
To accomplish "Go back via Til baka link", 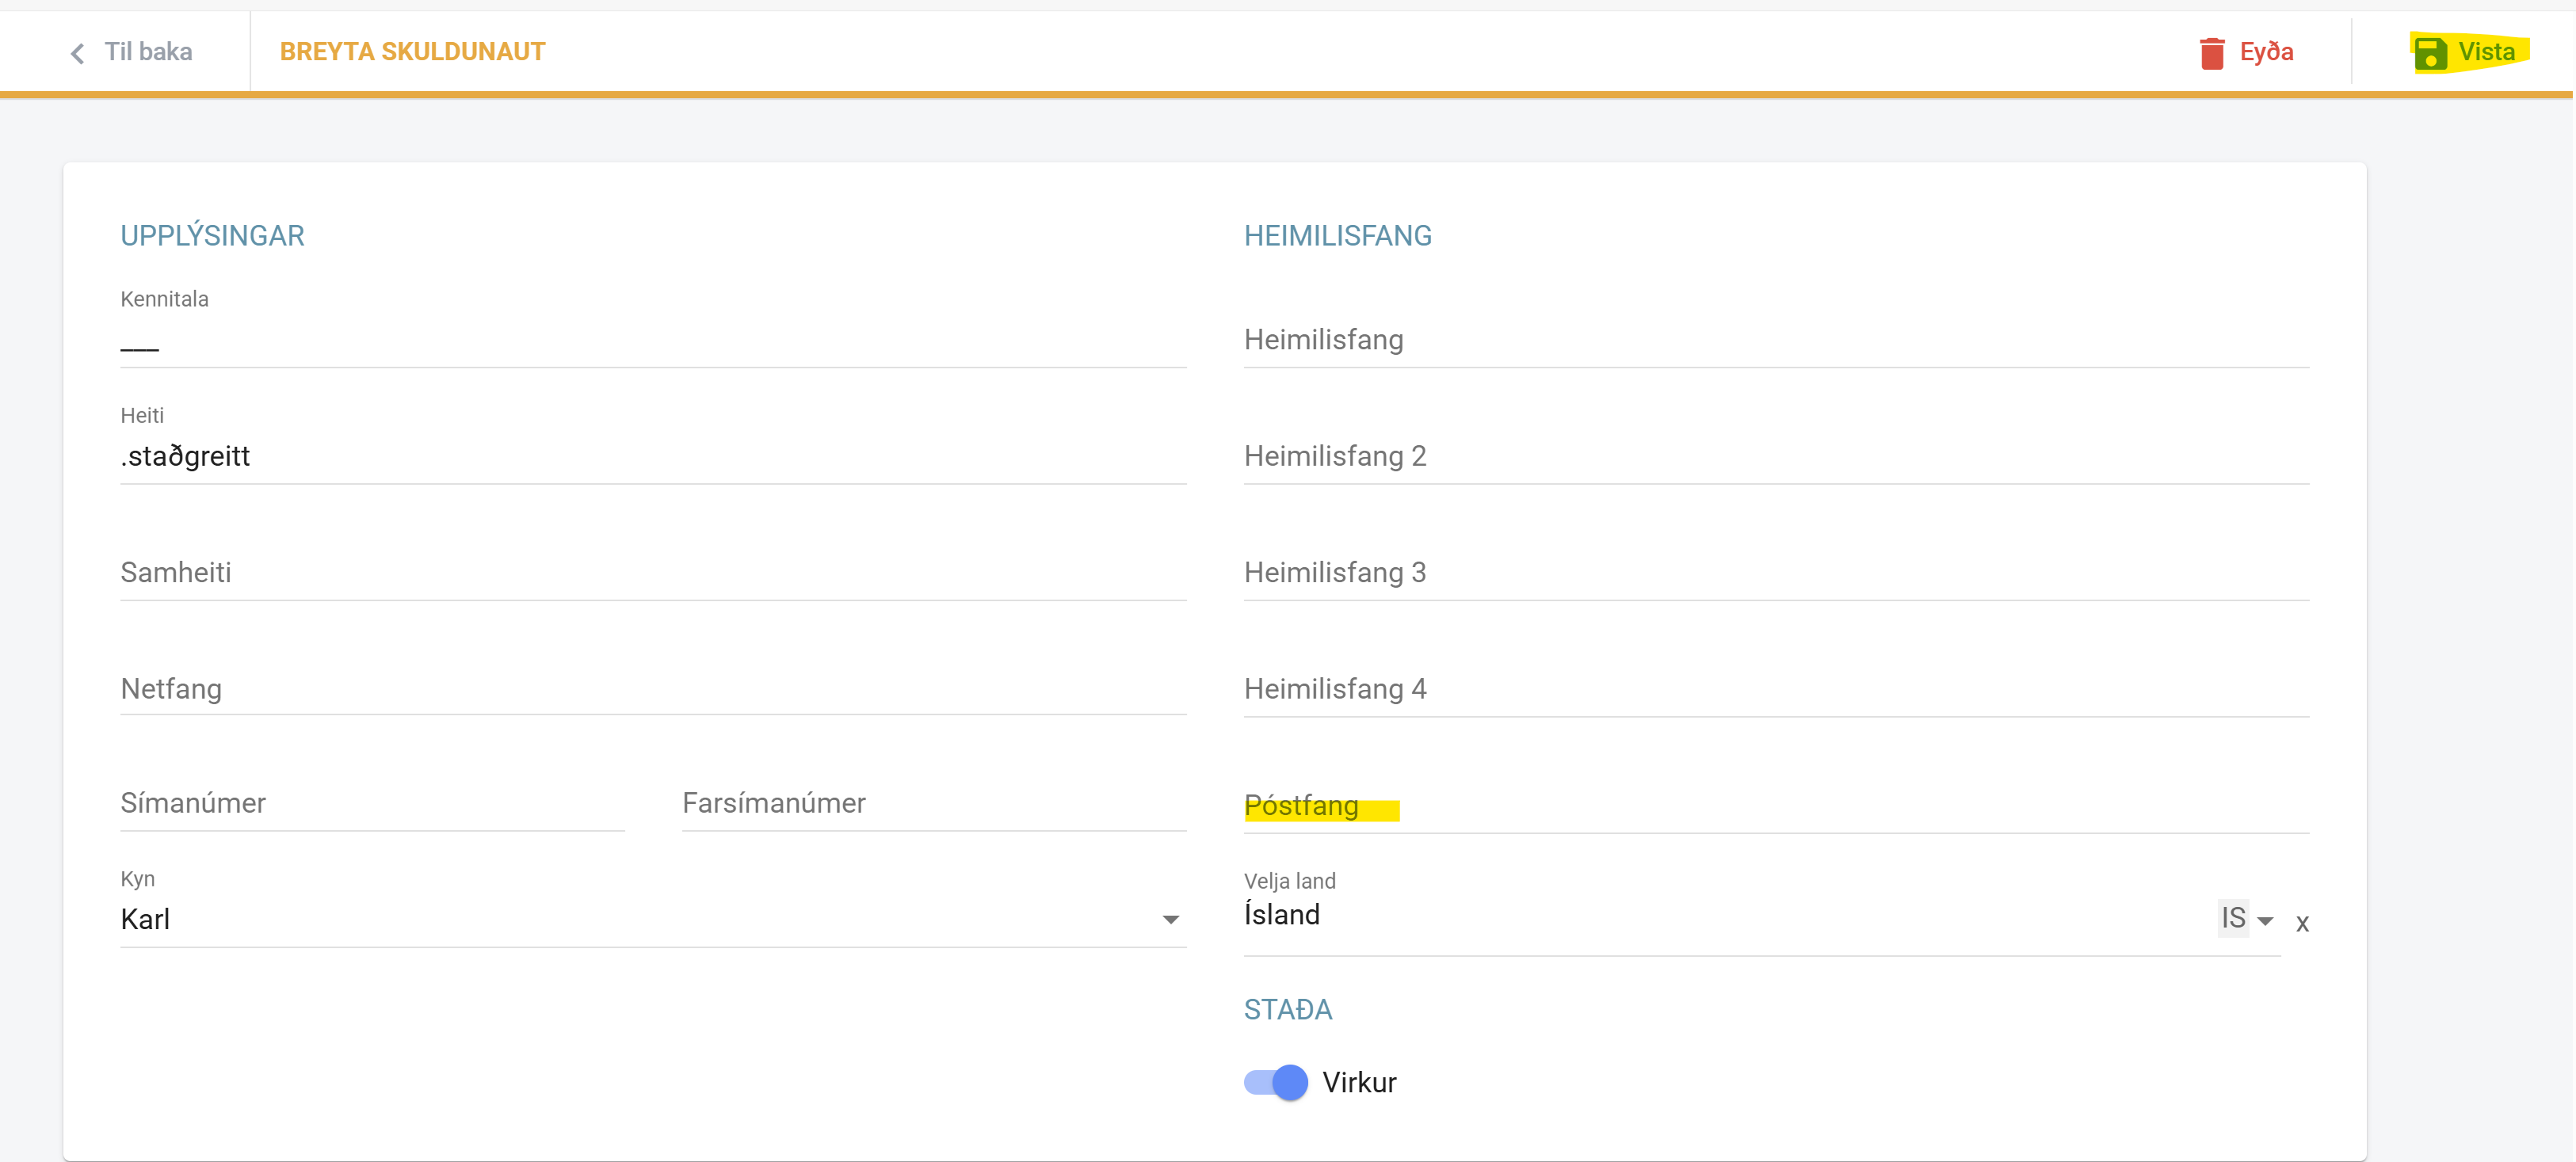I will (x=148, y=52).
